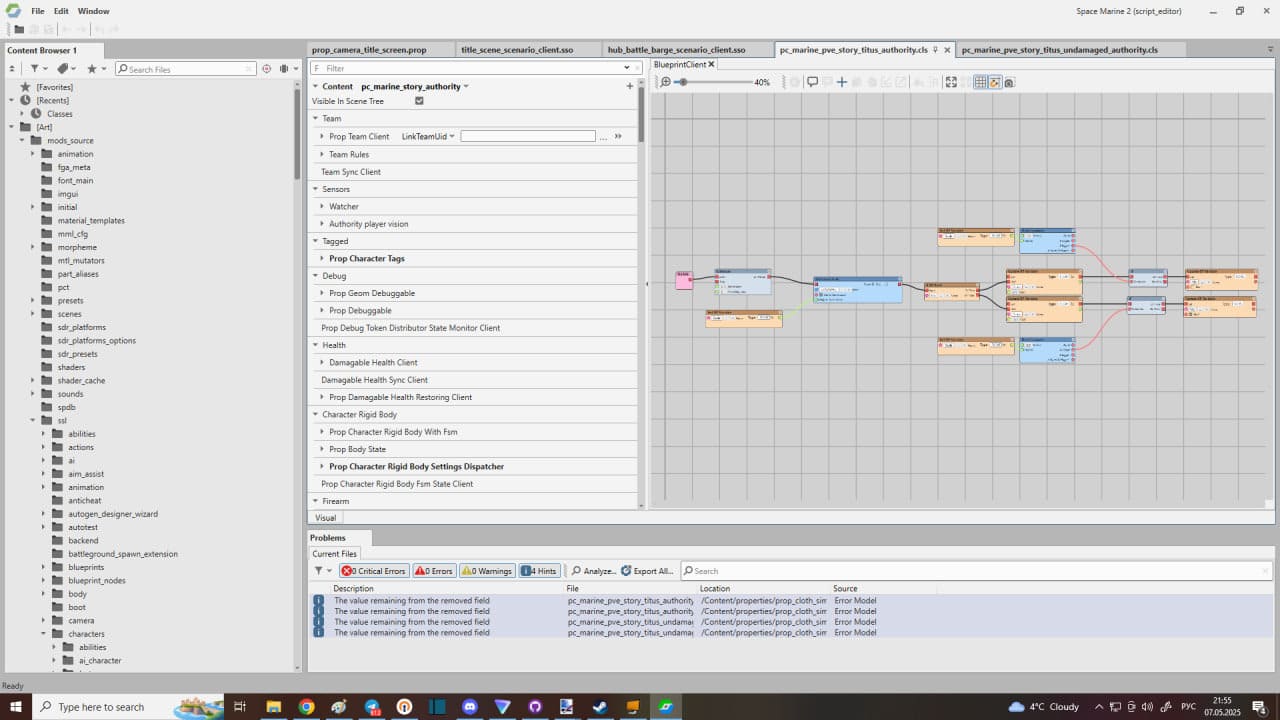This screenshot has height=720, width=1280.
Task: Expand the Watcher property
Action: tap(322, 206)
